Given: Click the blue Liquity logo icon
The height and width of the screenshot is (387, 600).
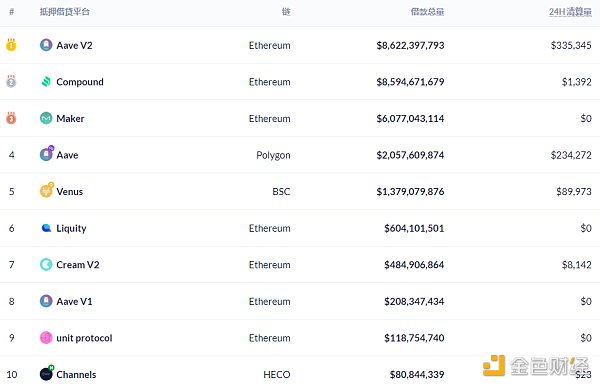Looking at the screenshot, I should coord(46,228).
